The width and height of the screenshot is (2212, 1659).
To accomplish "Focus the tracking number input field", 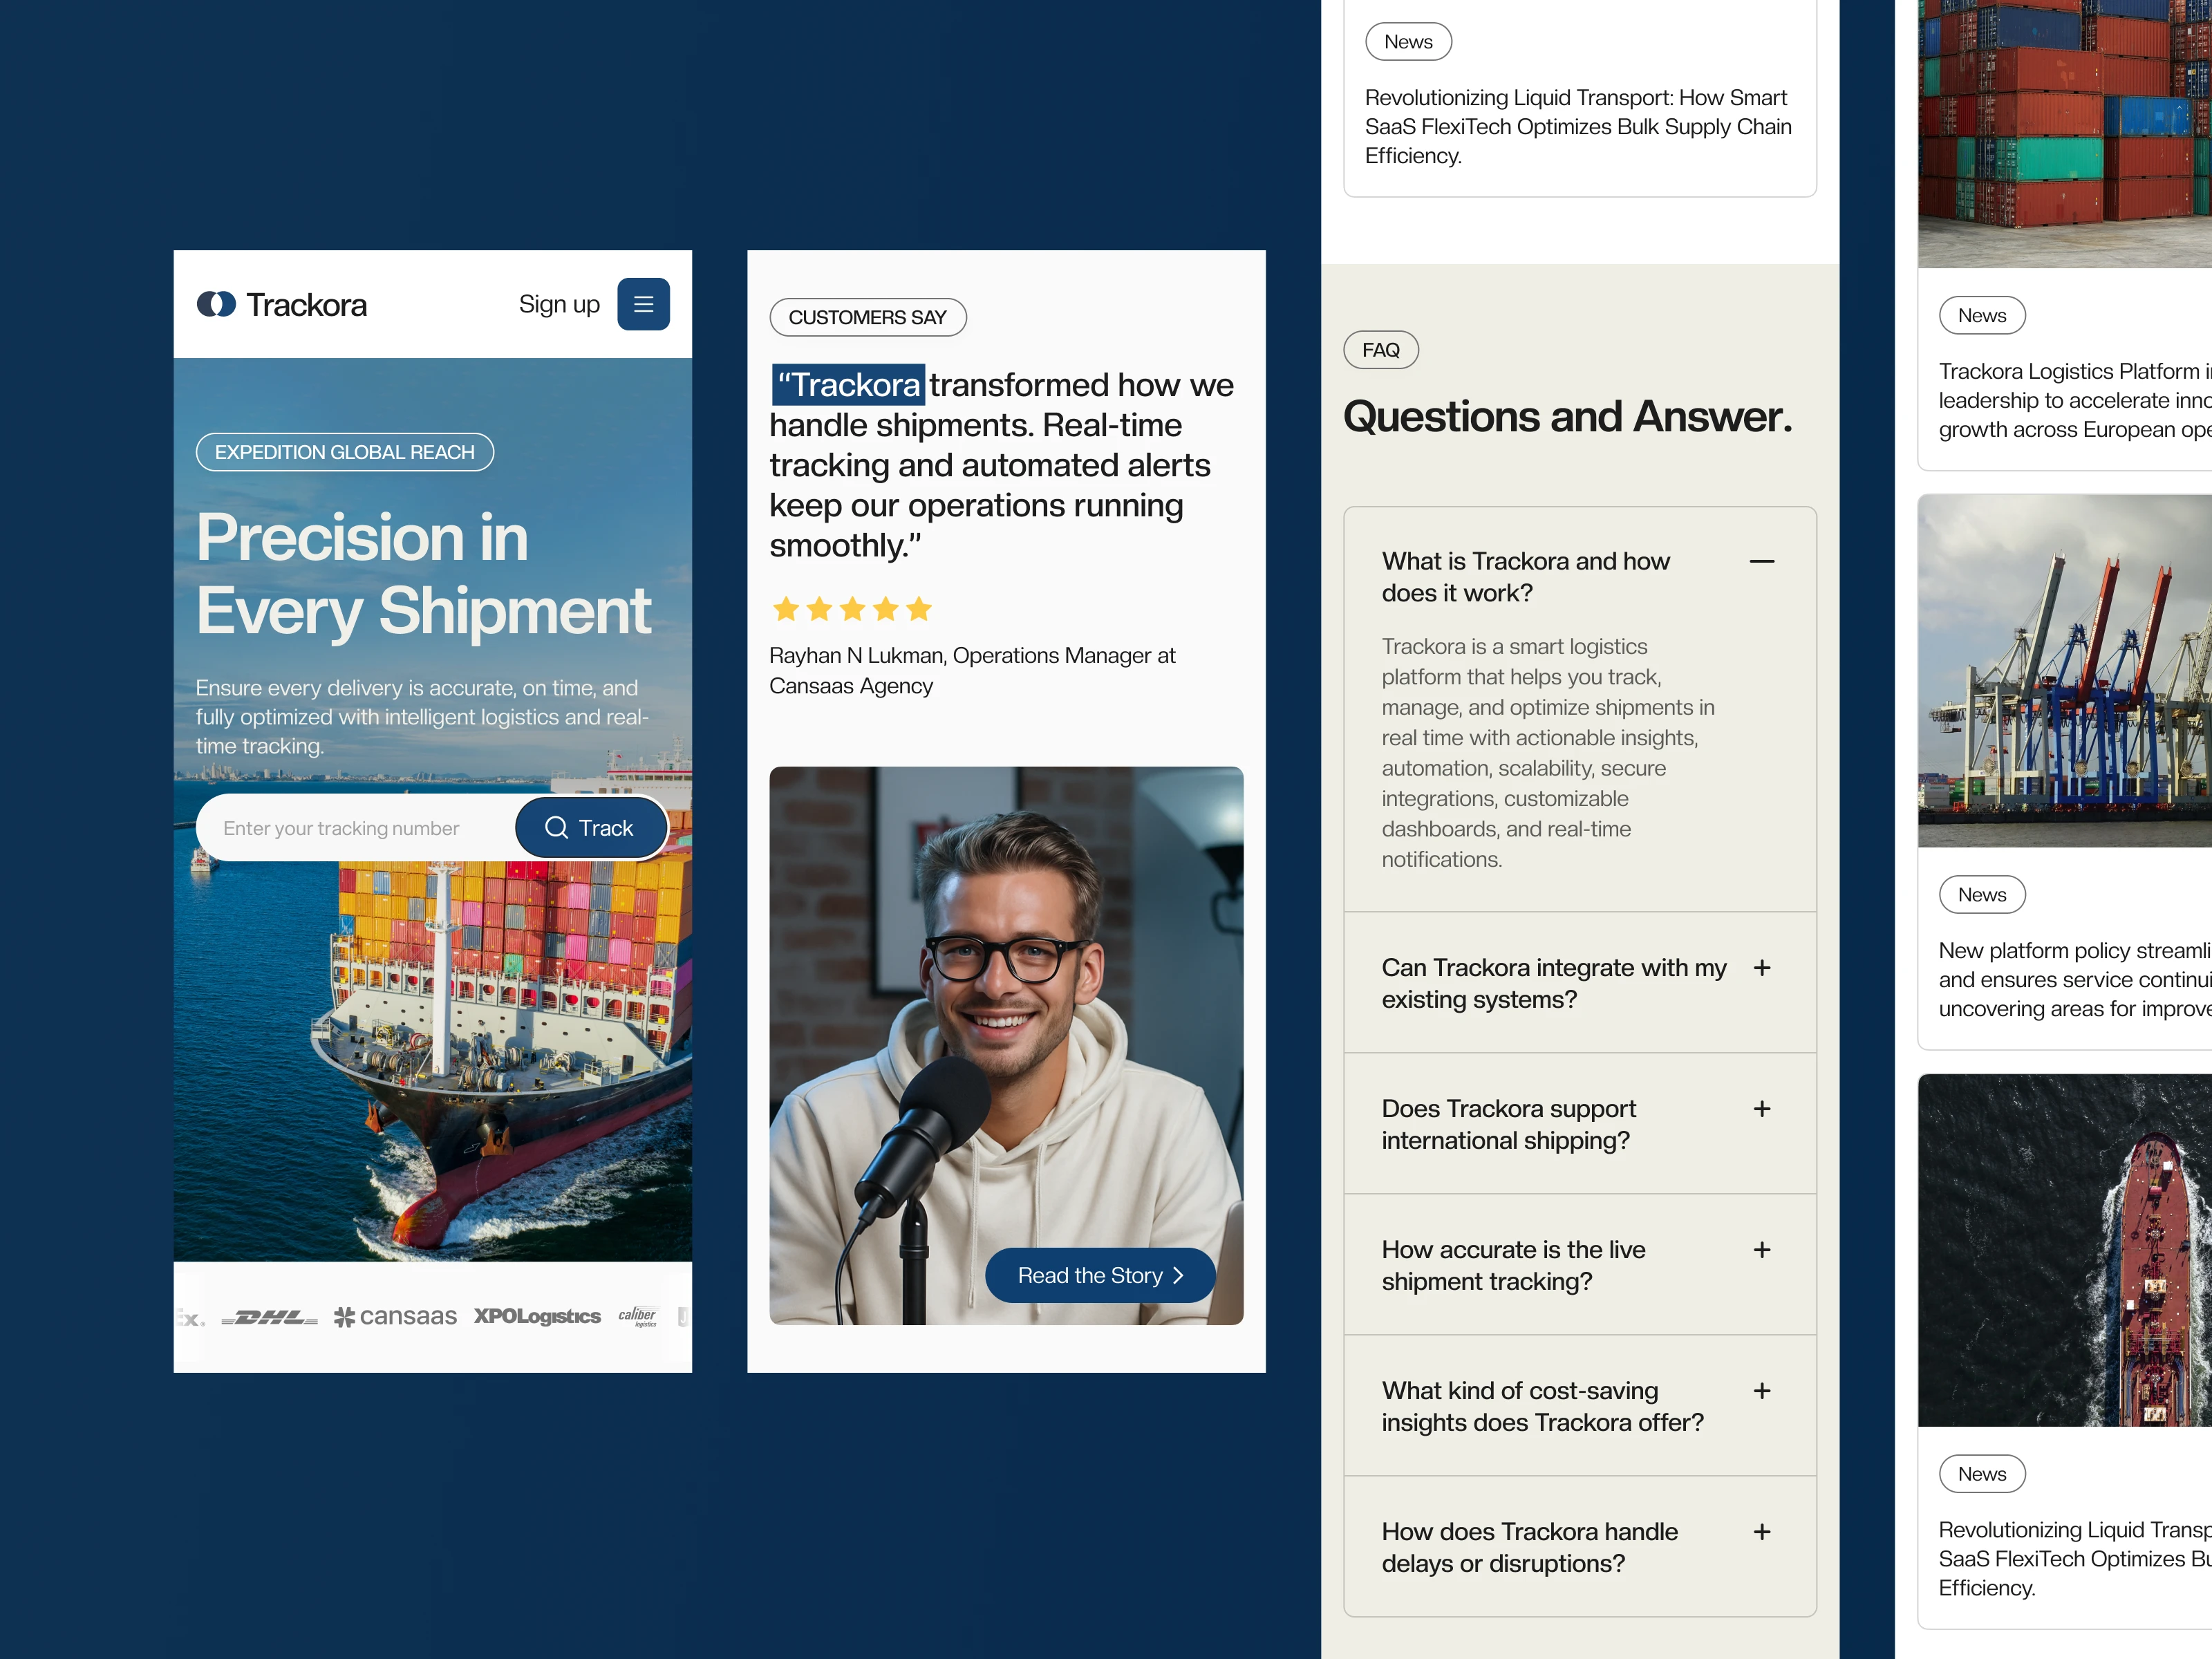I will pyautogui.click(x=356, y=828).
